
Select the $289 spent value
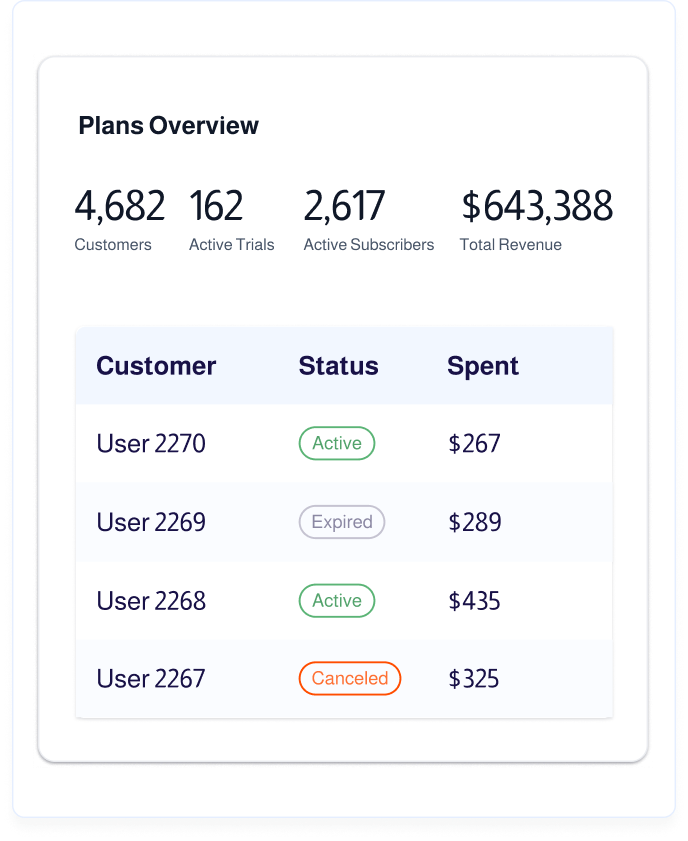coord(474,522)
